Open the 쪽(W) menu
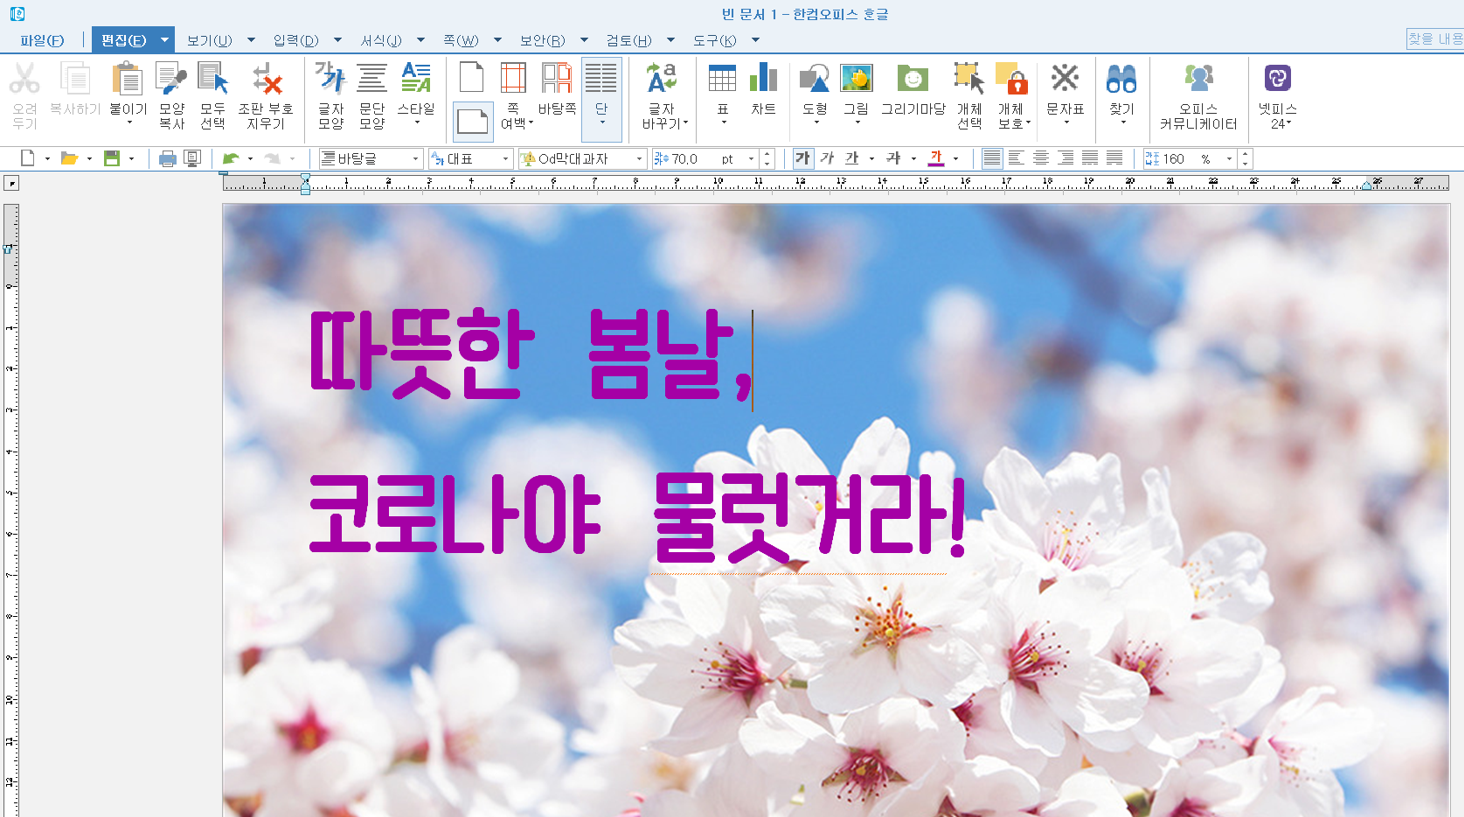Image resolution: width=1464 pixels, height=817 pixels. [461, 40]
